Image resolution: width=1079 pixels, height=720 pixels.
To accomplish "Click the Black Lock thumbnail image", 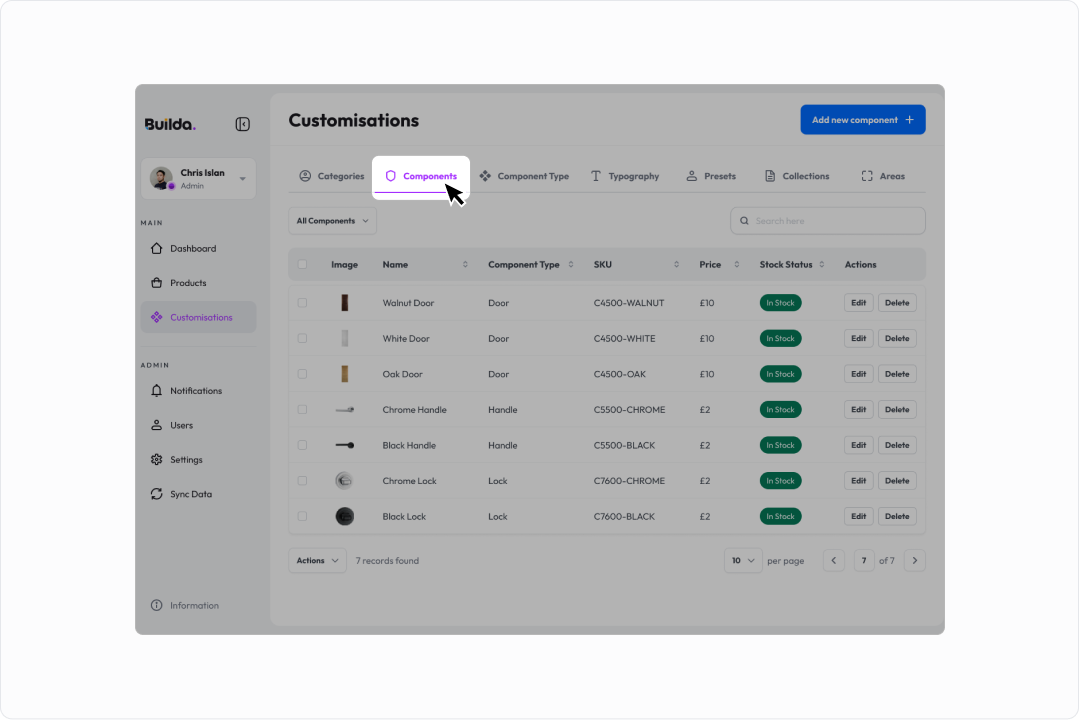I will click(x=345, y=516).
